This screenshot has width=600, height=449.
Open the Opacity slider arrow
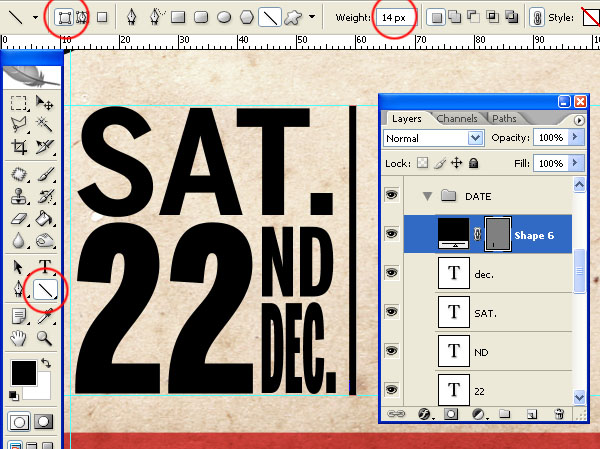coord(575,137)
